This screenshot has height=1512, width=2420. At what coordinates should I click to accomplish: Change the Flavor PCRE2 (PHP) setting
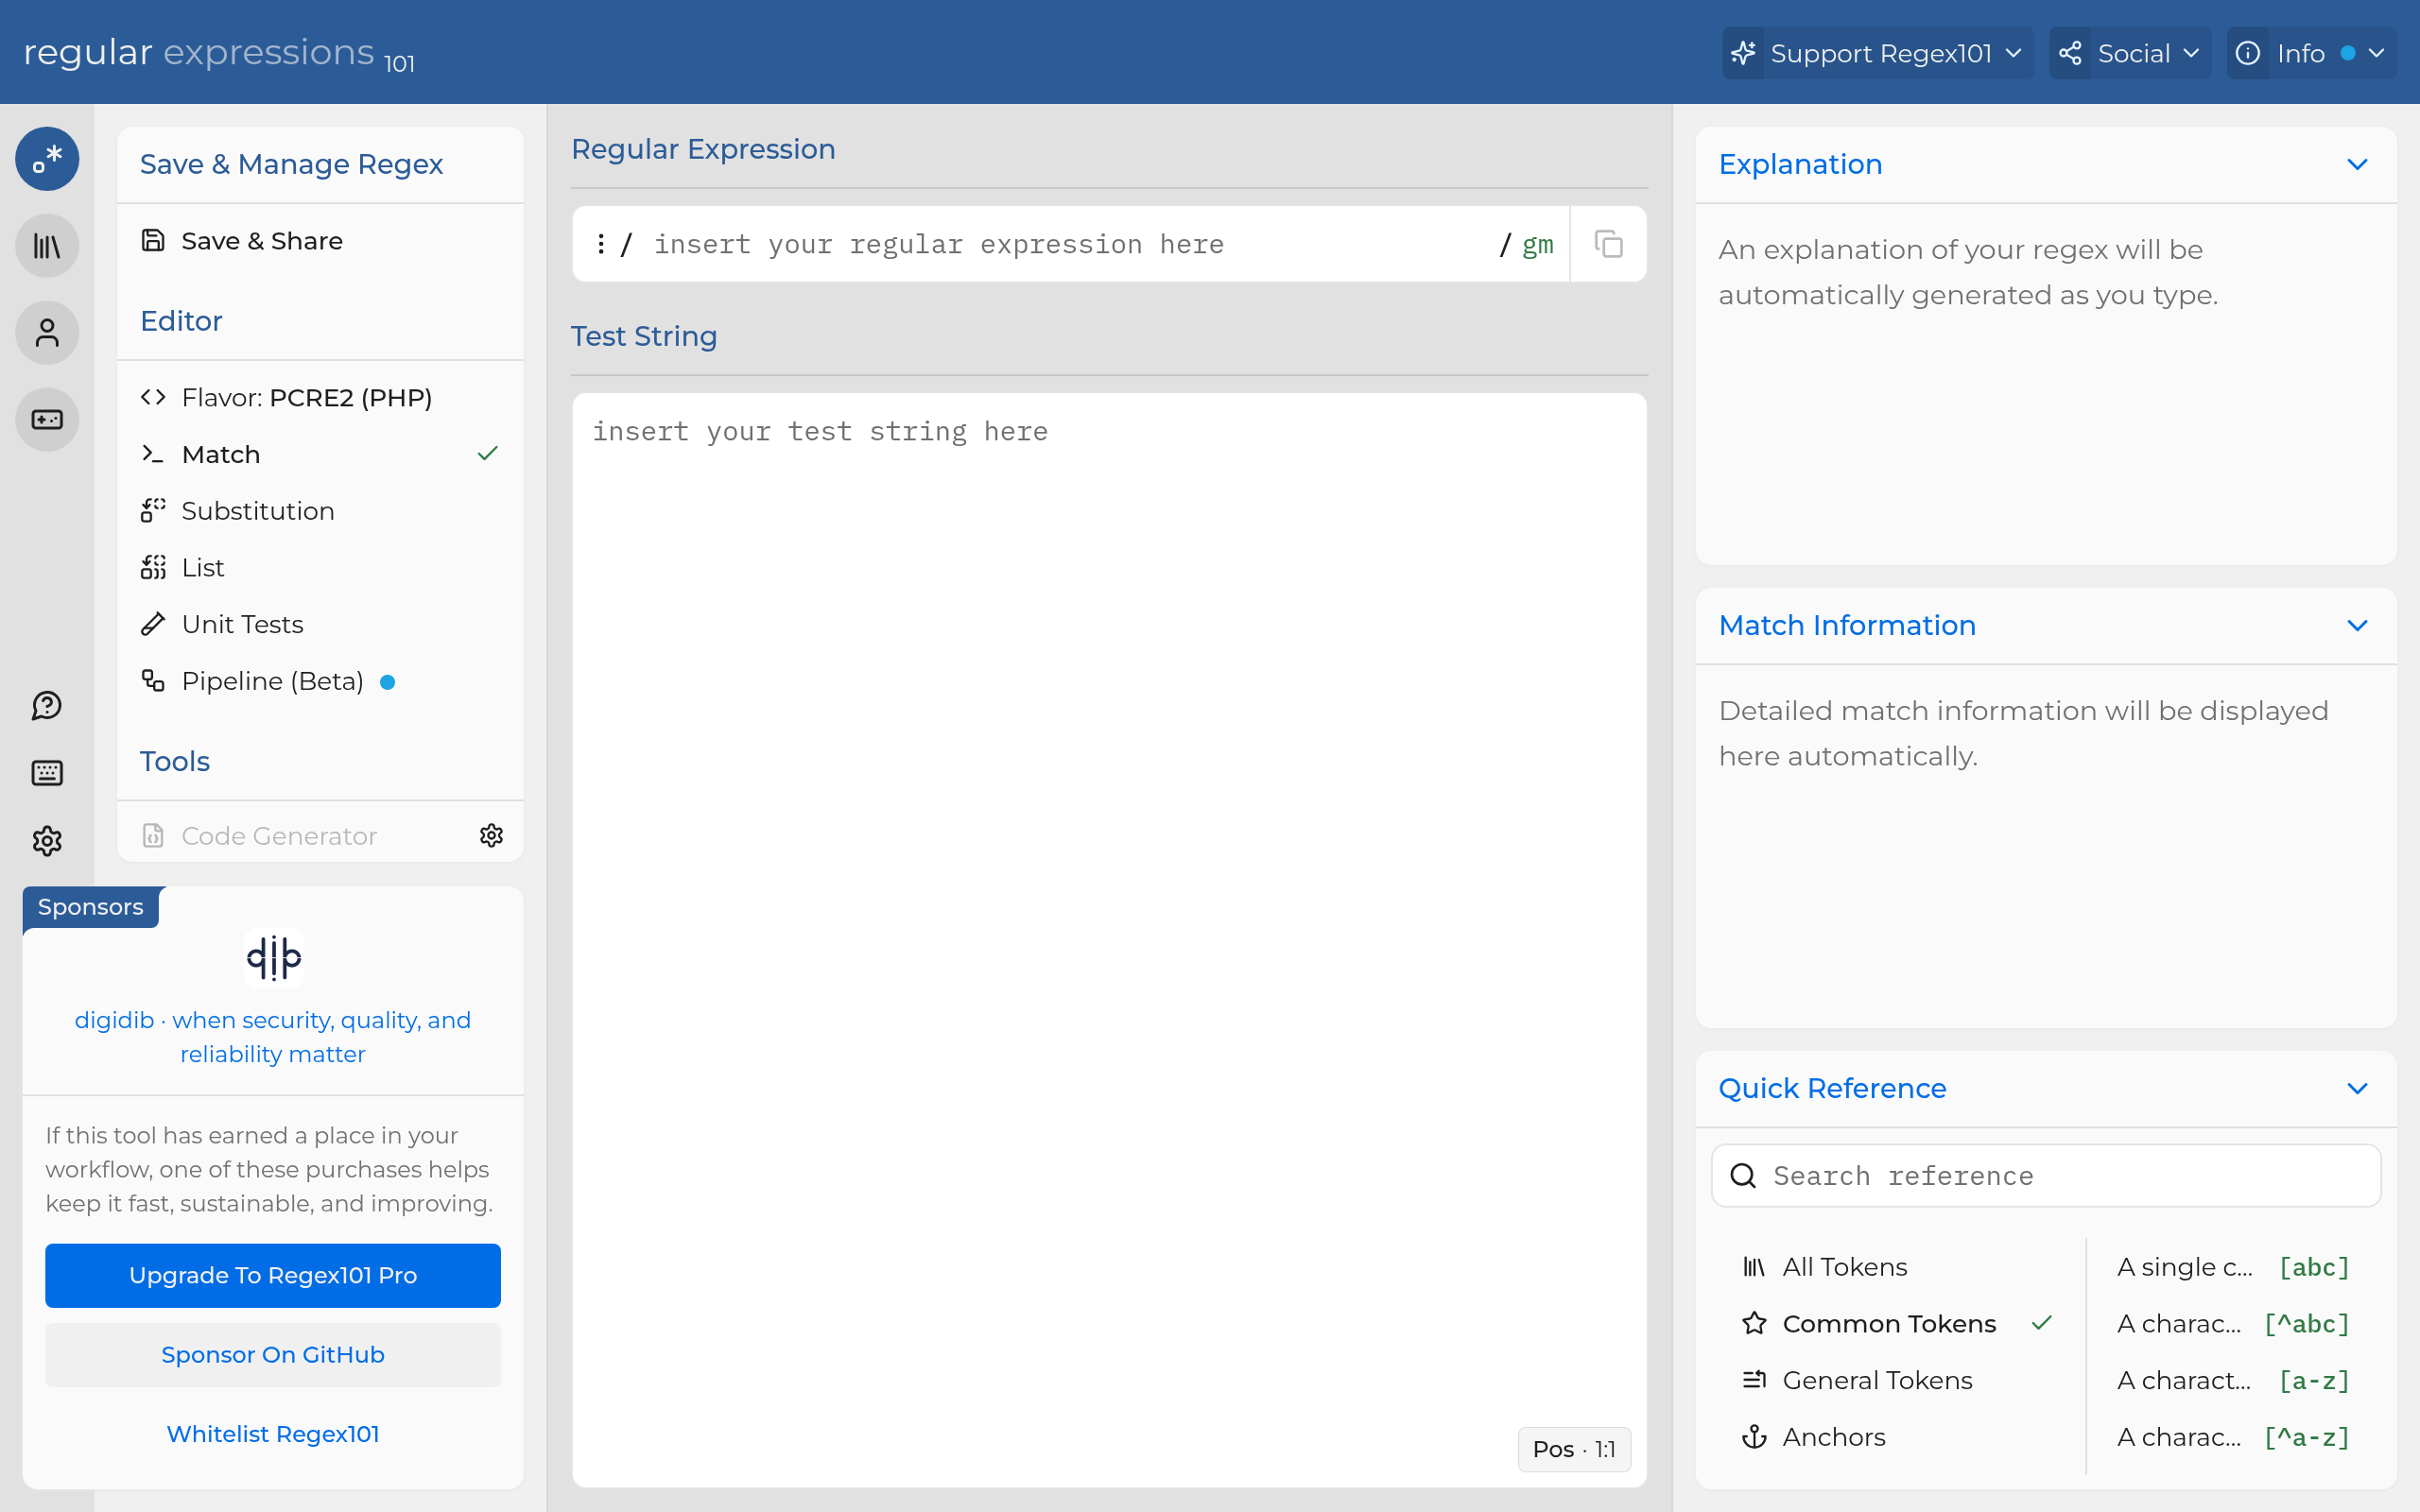point(320,397)
